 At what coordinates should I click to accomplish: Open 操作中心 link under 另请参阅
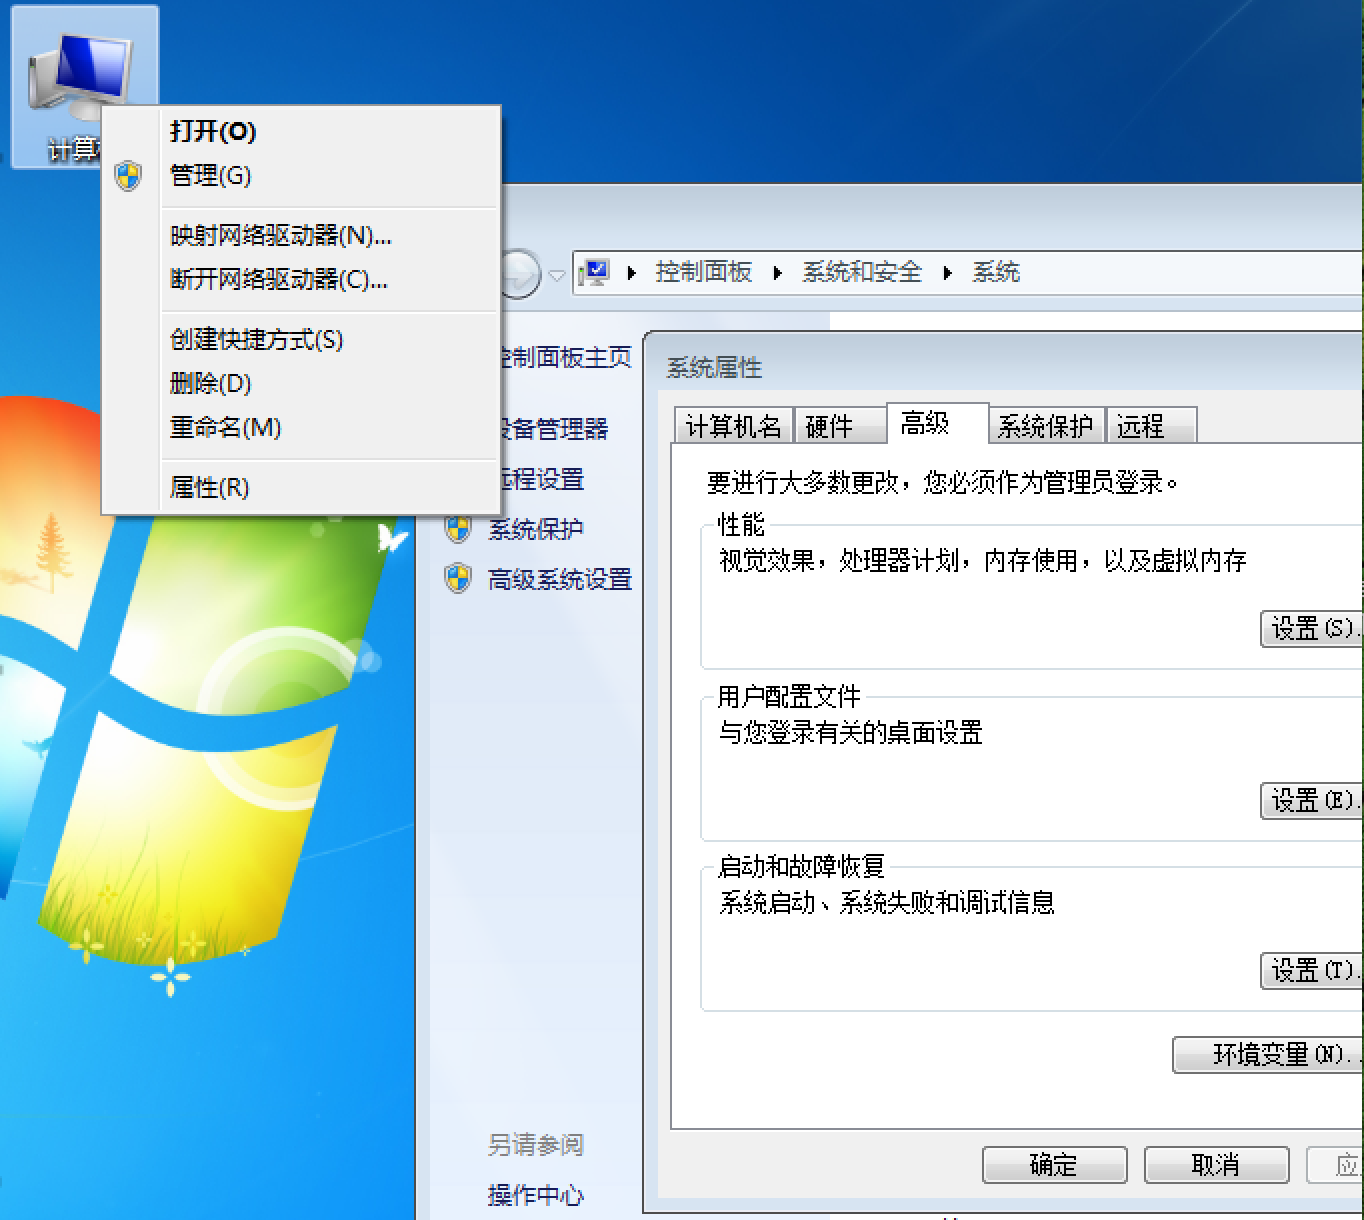click(x=536, y=1195)
